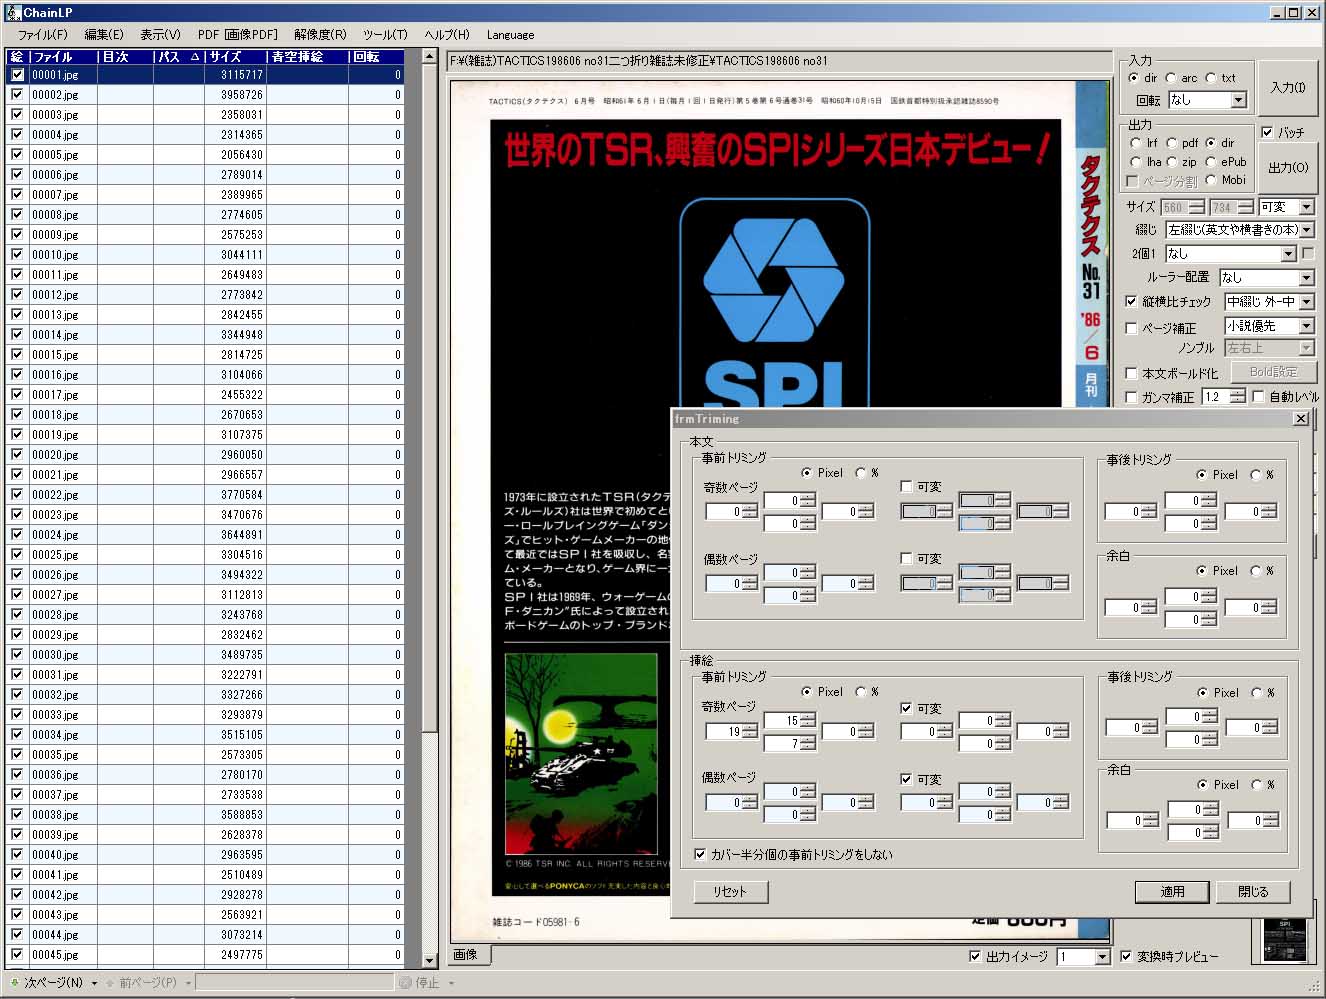The width and height of the screenshot is (1326, 999).
Task: Click the ChainLP app icon in title bar
Action: [x=12, y=12]
